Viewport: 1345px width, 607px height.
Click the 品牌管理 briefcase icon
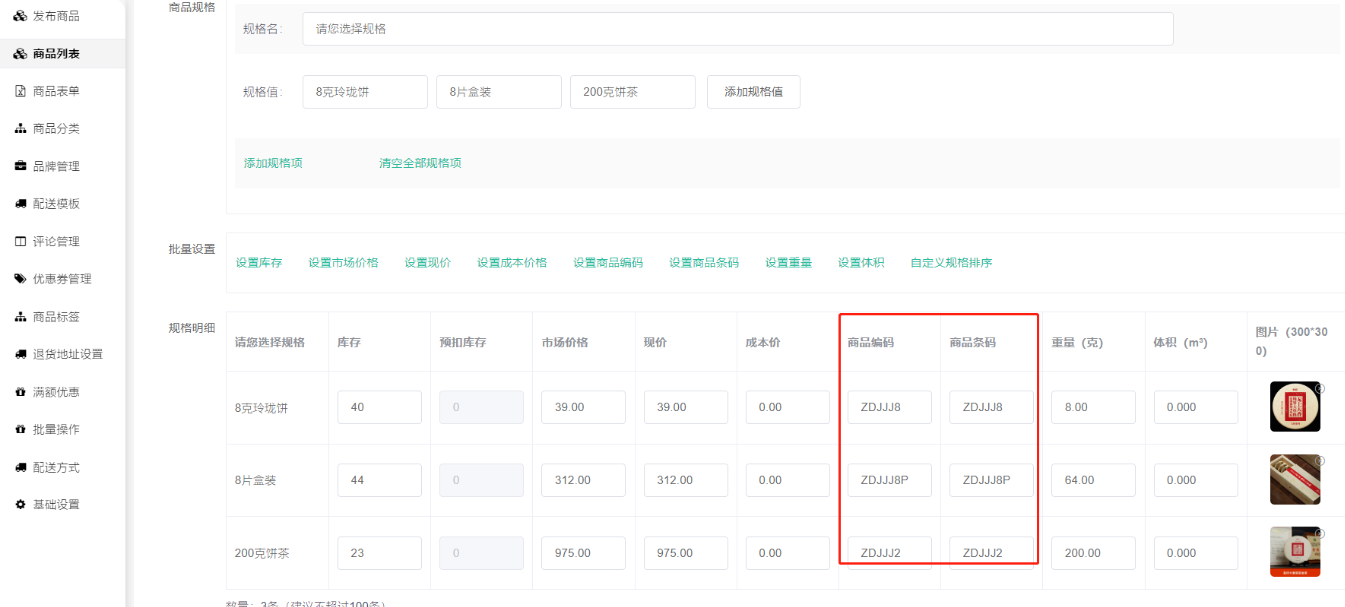(x=20, y=166)
